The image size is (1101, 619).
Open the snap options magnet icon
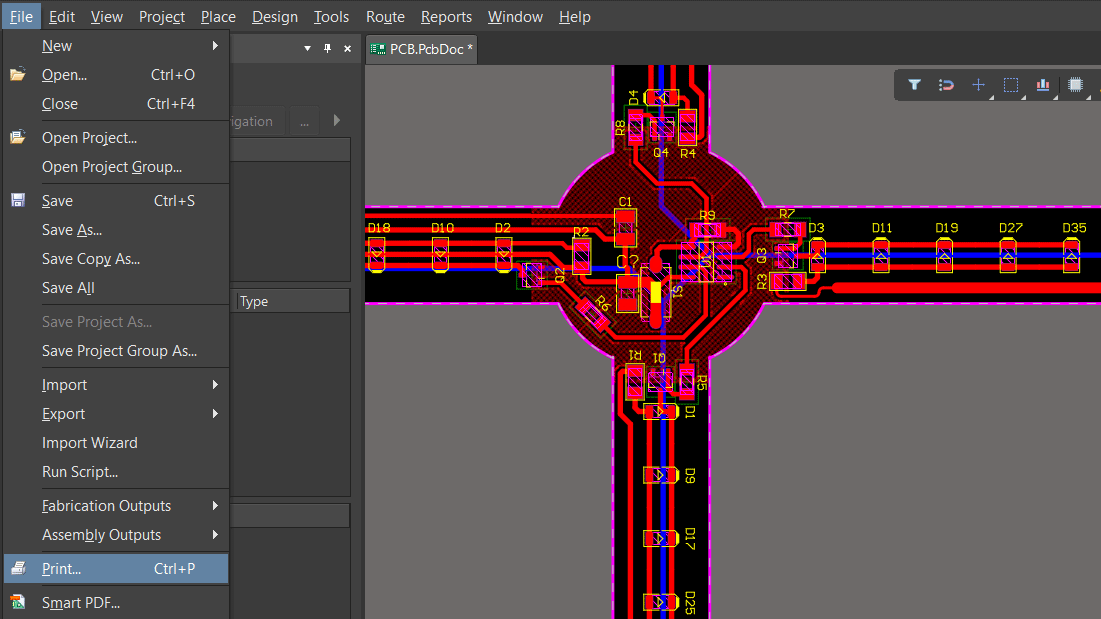coord(946,85)
